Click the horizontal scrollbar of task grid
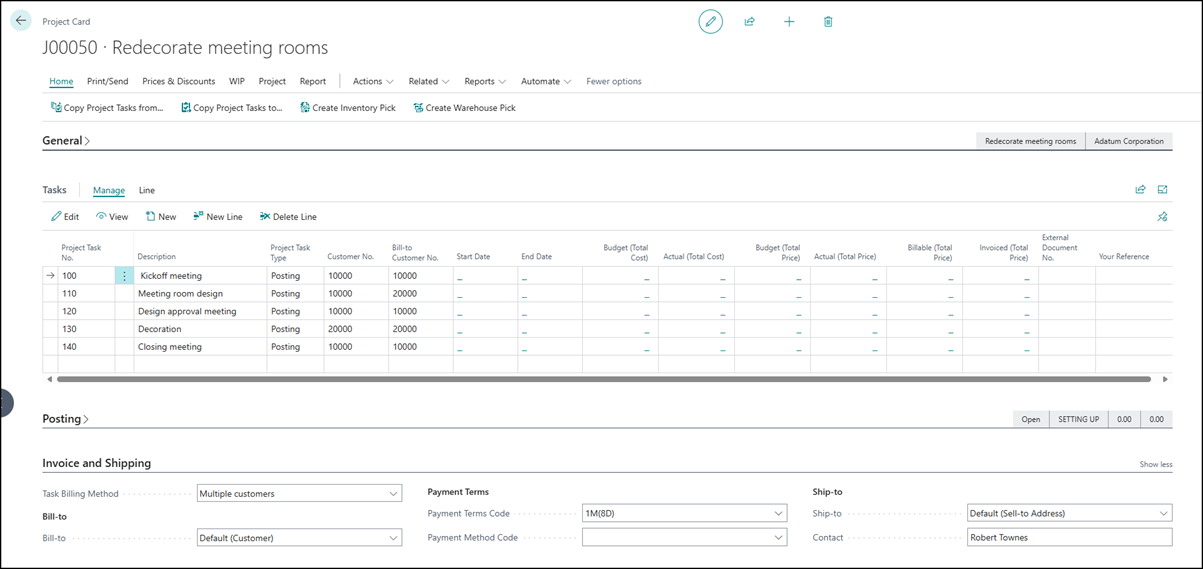Image resolution: width=1203 pixels, height=569 pixels. 604,379
